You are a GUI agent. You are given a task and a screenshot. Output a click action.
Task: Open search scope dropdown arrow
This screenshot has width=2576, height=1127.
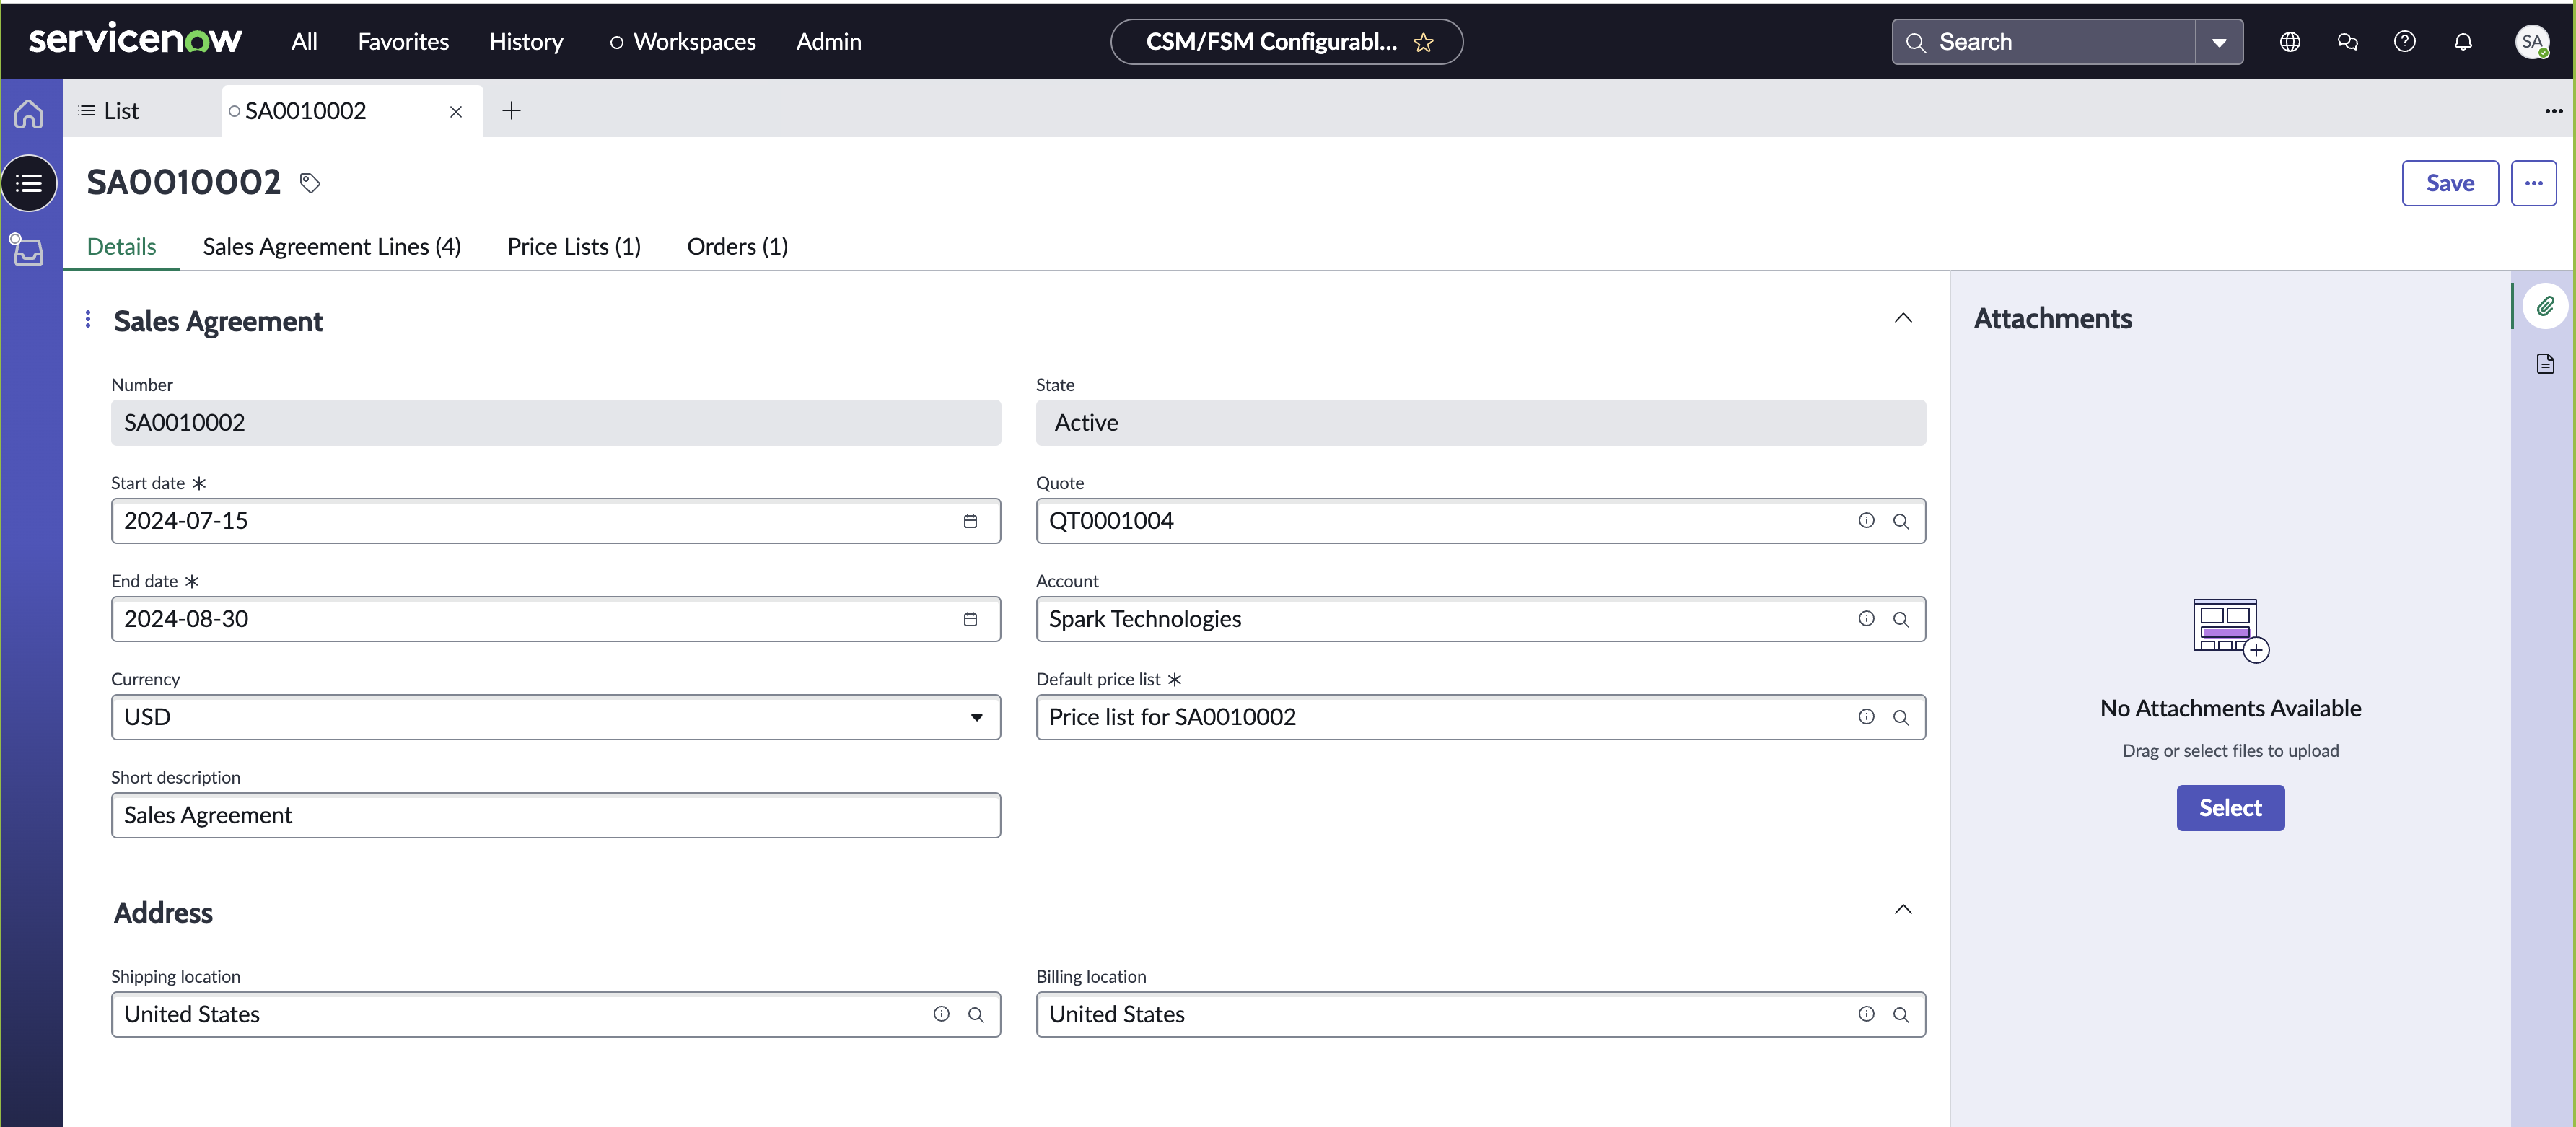[2219, 42]
